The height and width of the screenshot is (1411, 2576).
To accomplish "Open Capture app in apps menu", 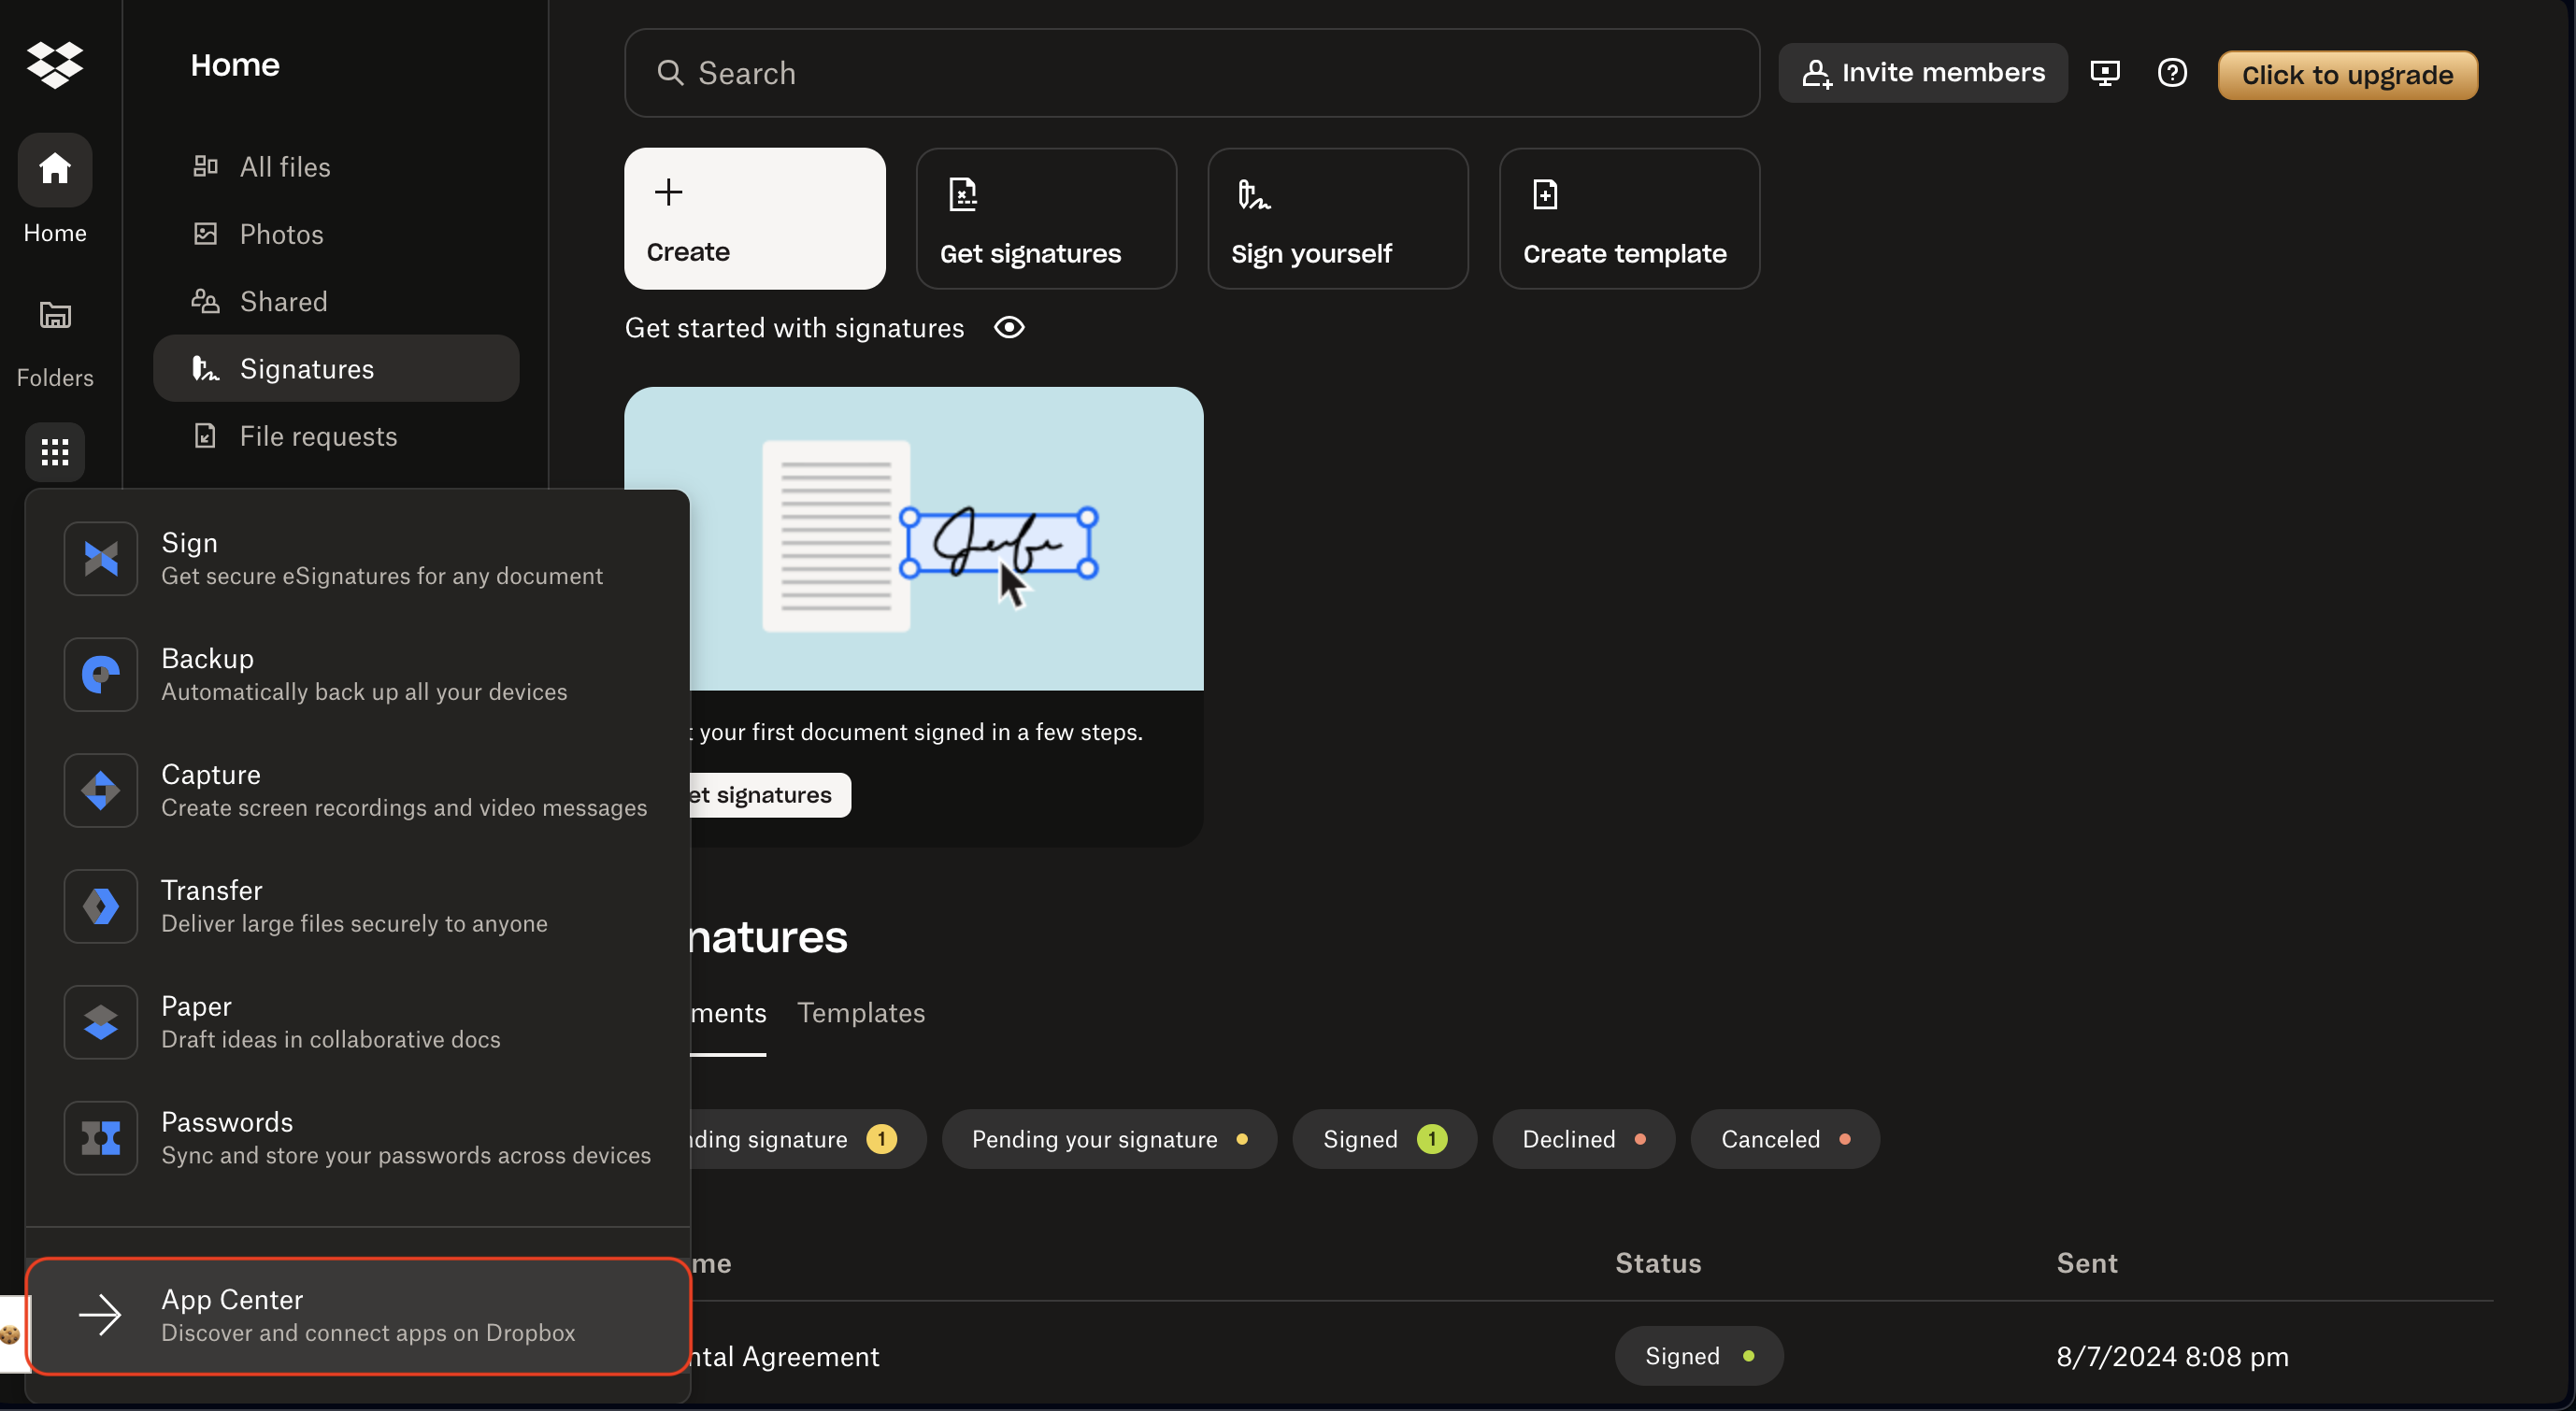I will tap(358, 790).
